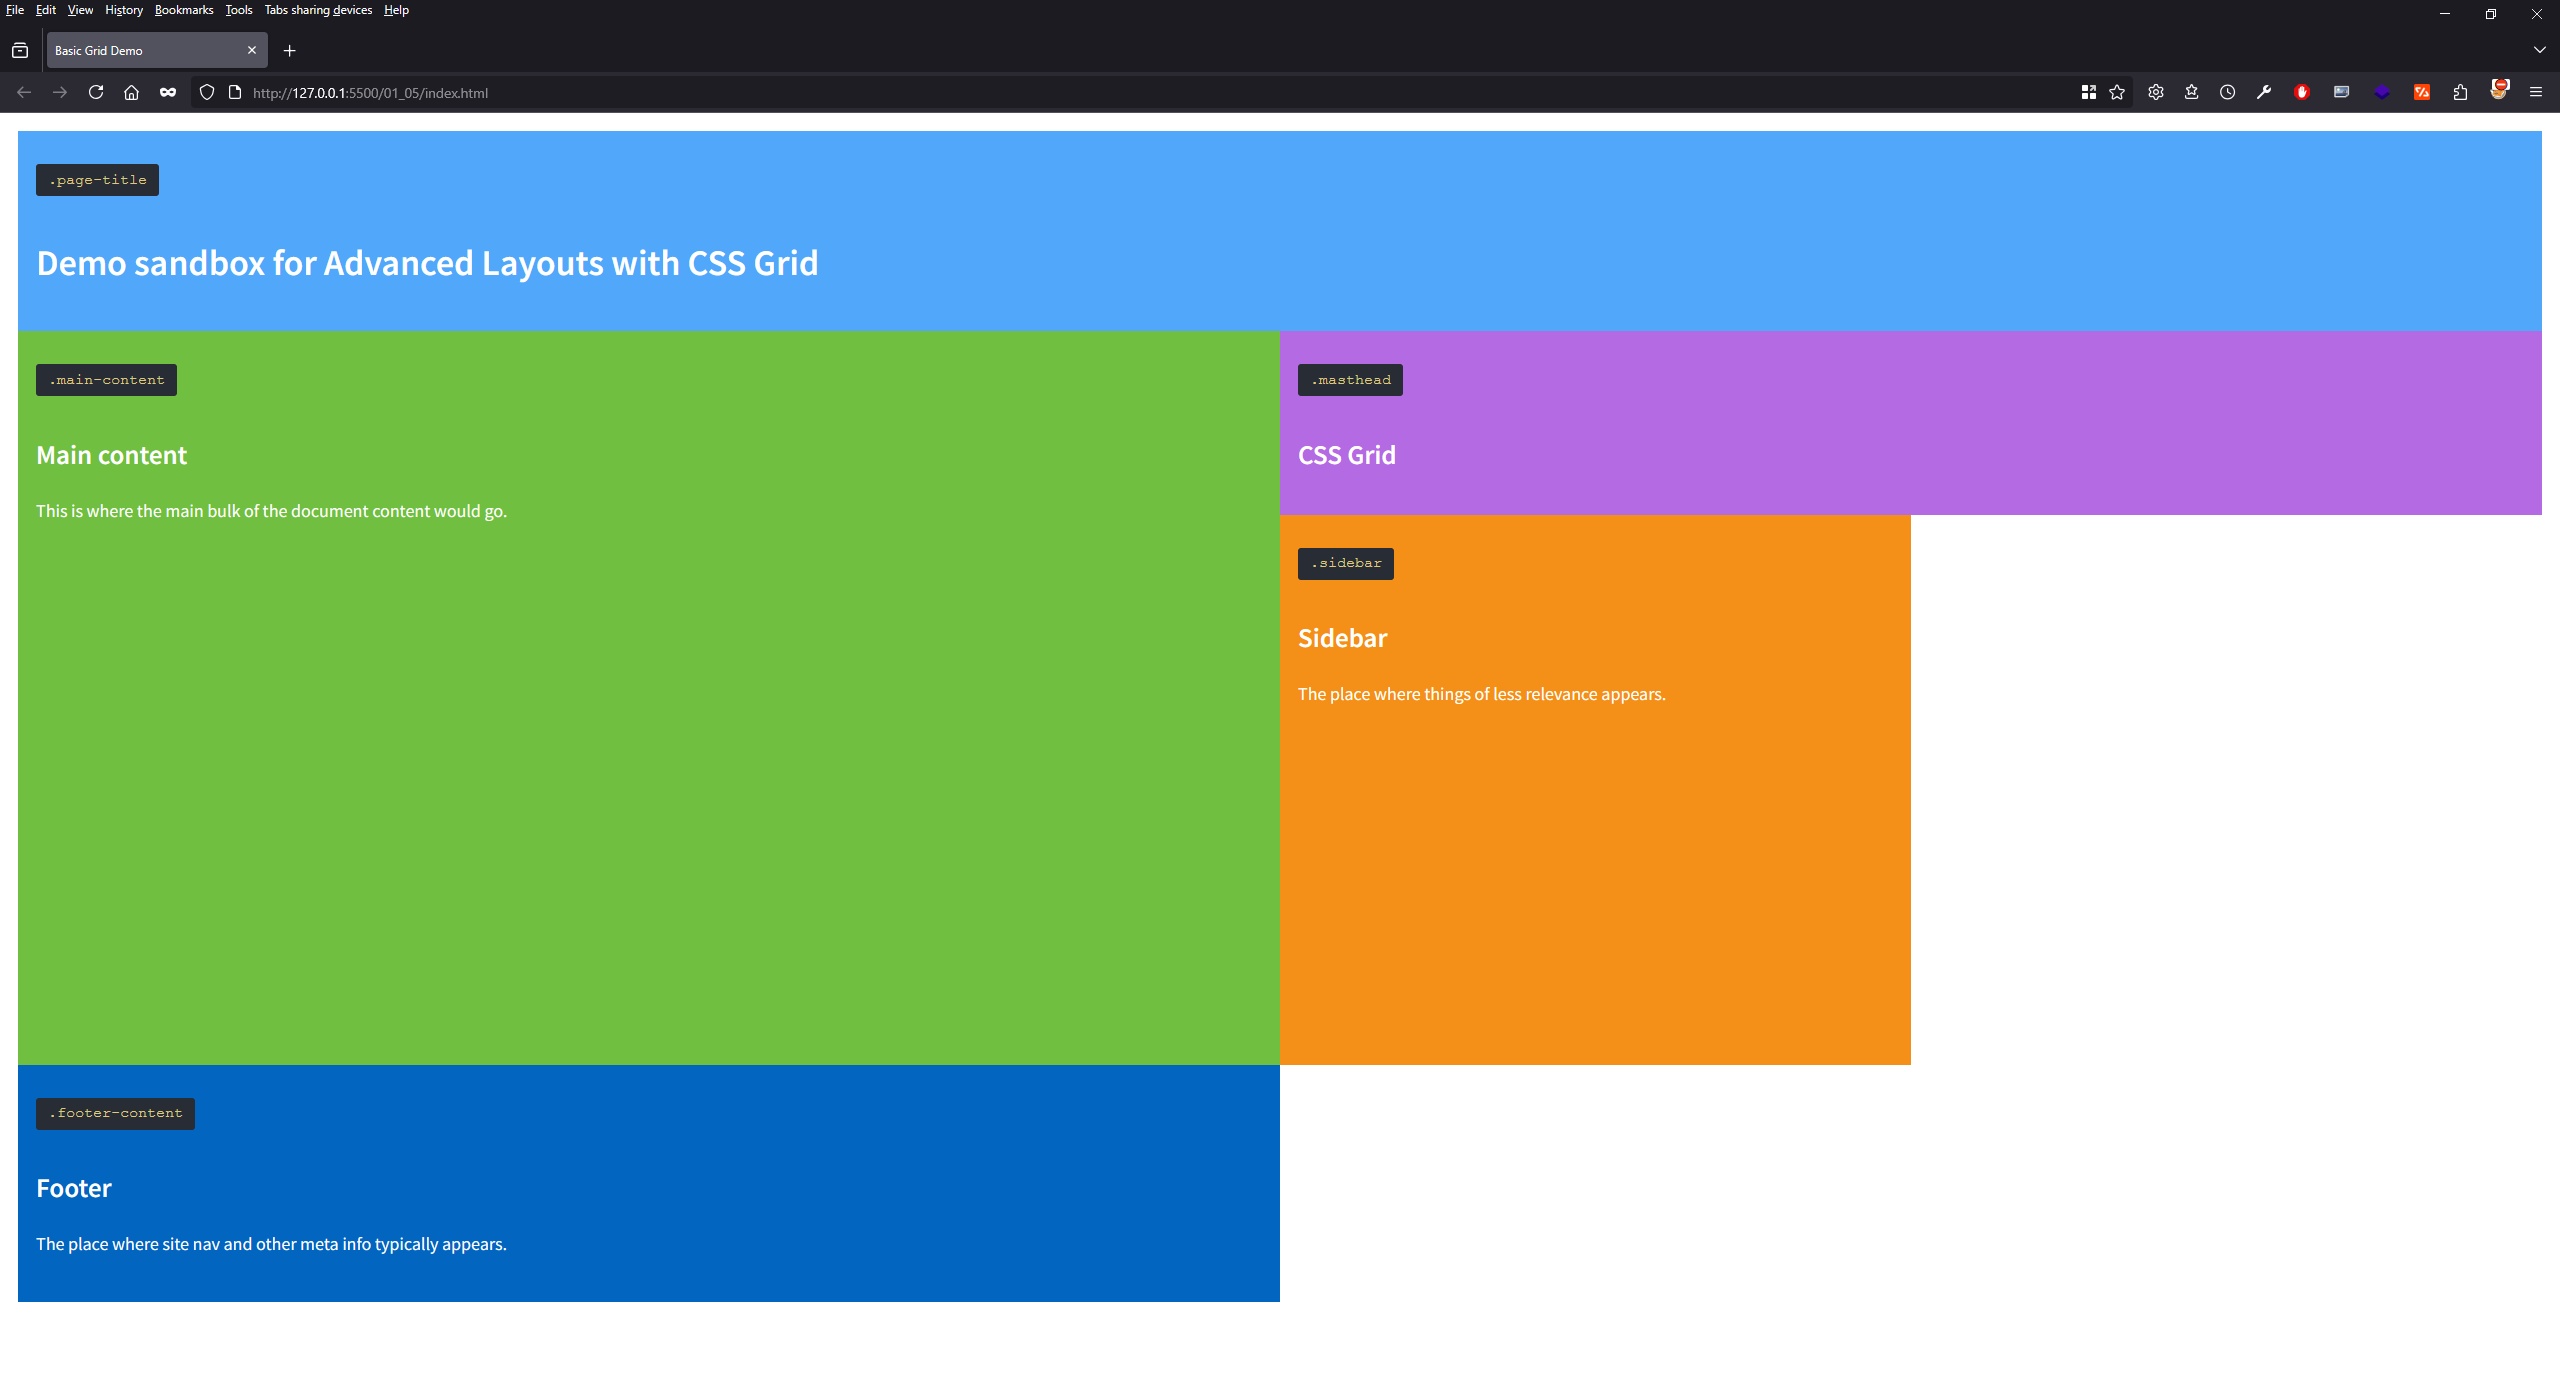Open the Tabs sharing devices menu
The height and width of the screenshot is (1400, 2560).
click(x=318, y=10)
